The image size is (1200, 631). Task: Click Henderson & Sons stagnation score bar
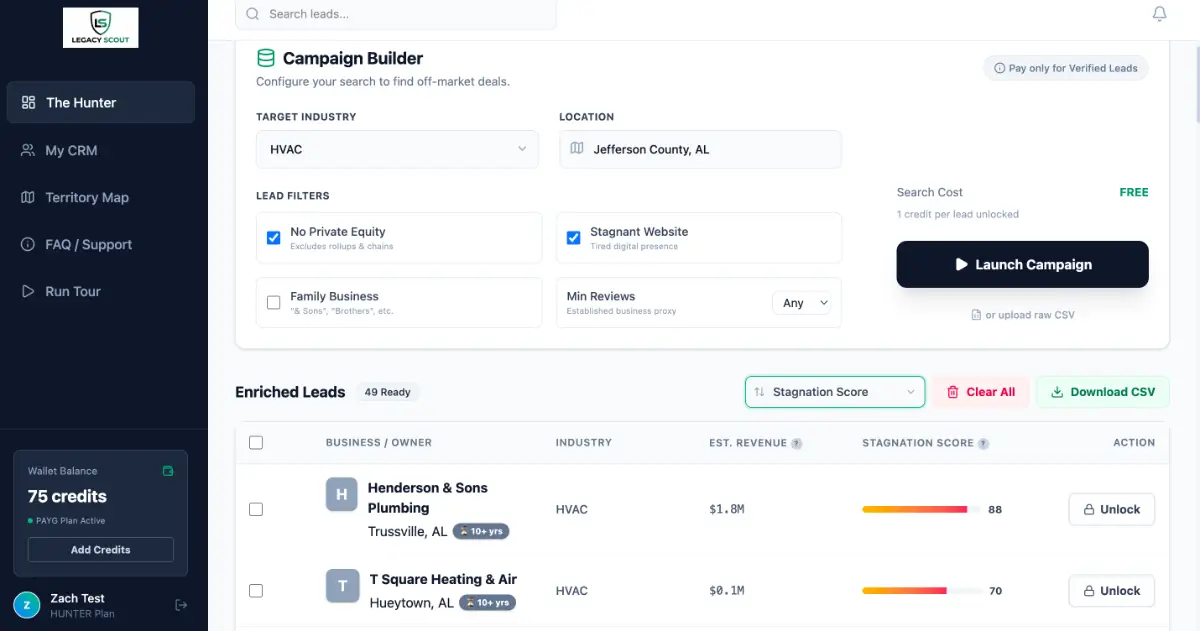921,509
